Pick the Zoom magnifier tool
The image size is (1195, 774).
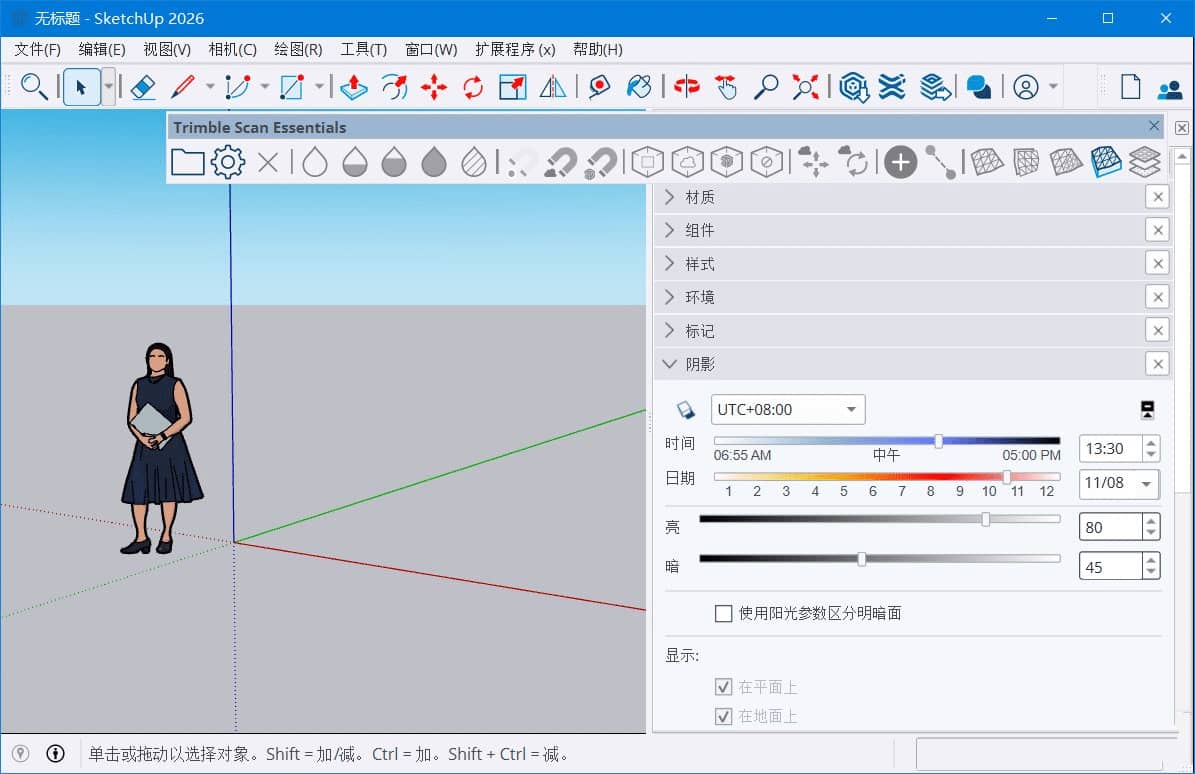tap(766, 87)
